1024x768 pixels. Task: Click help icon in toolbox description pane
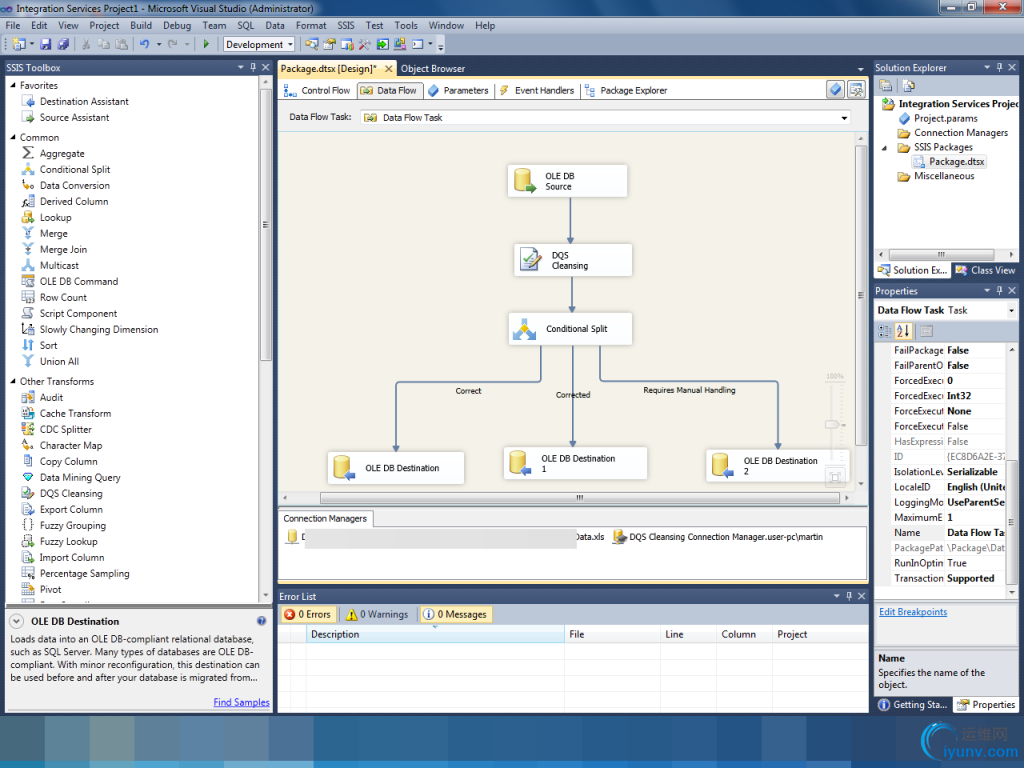(x=261, y=621)
